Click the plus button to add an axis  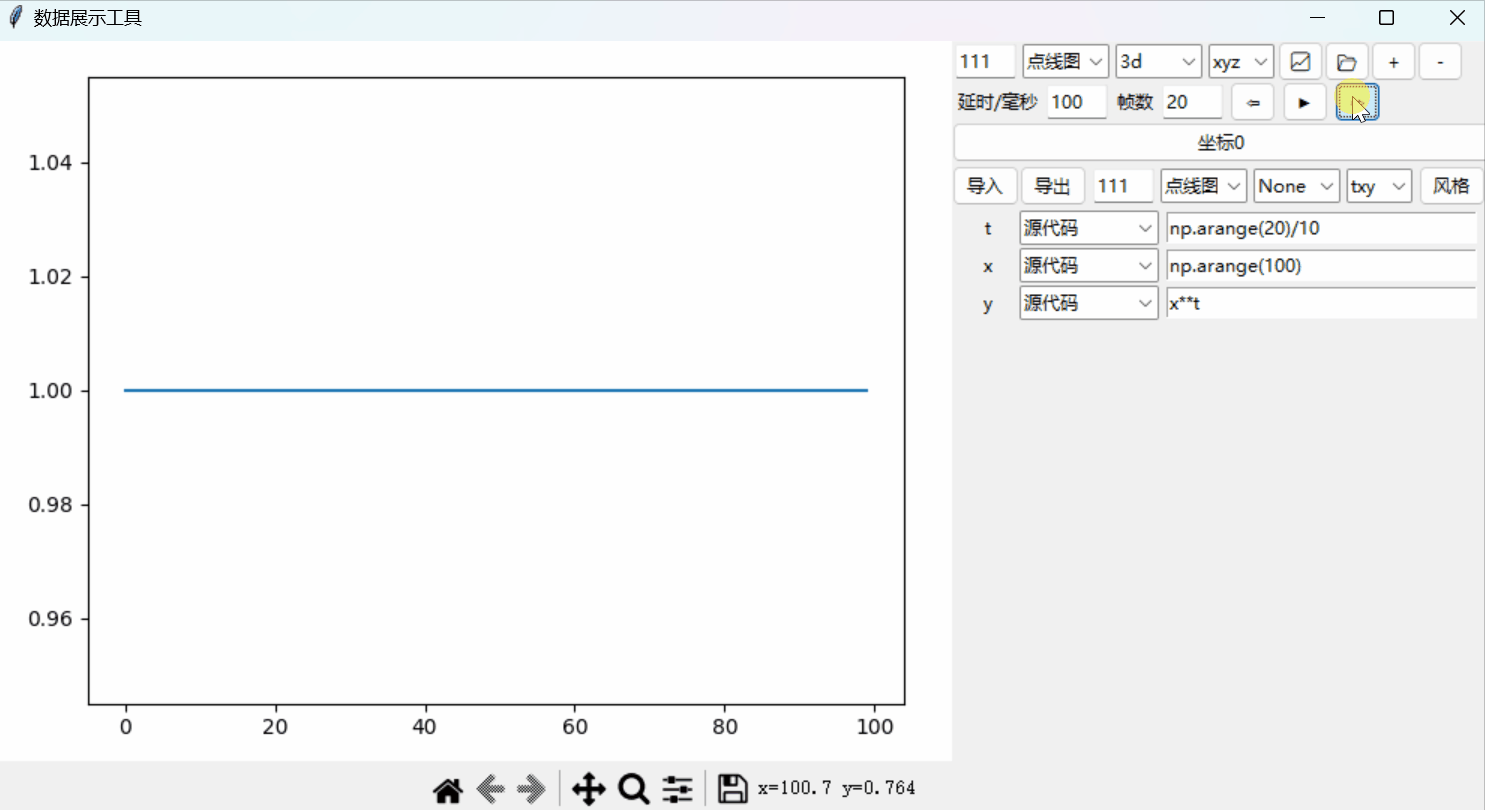pyautogui.click(x=1394, y=62)
